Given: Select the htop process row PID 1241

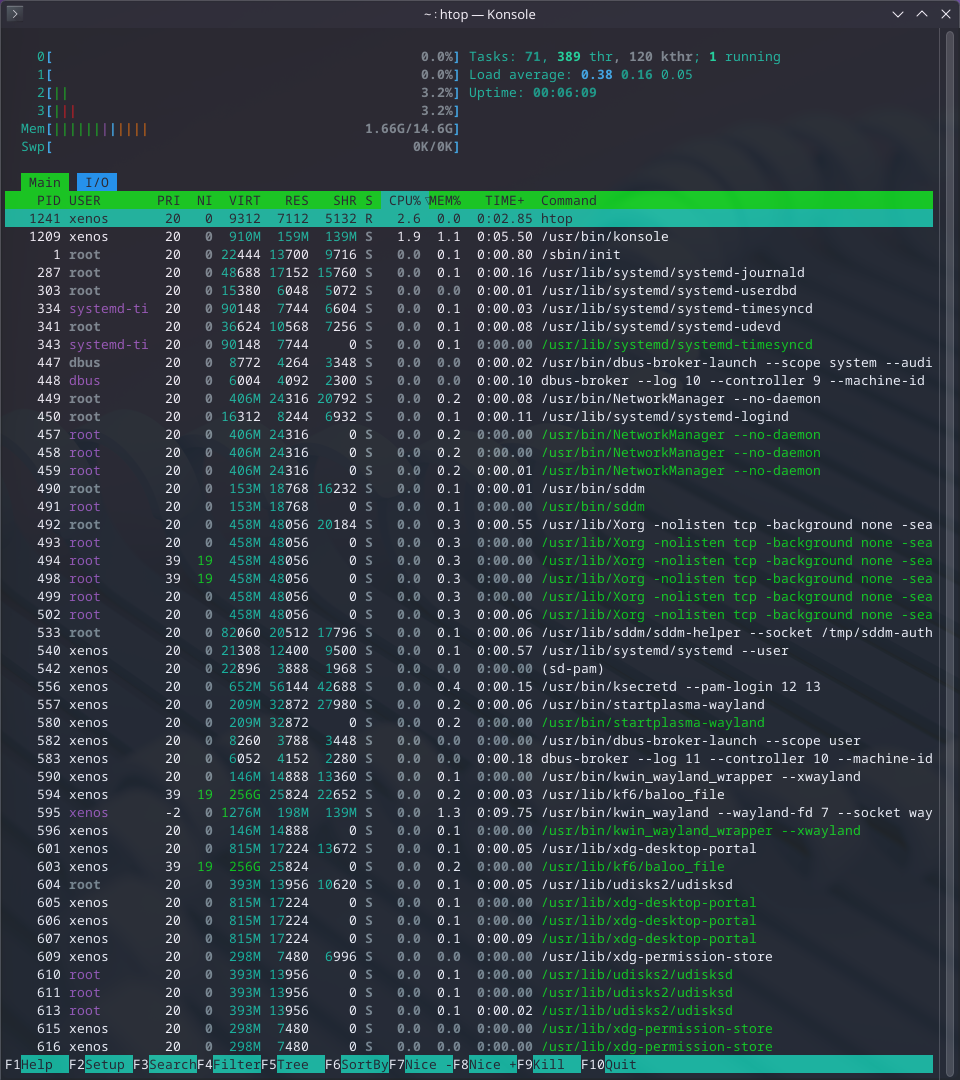Looking at the screenshot, I should pyautogui.click(x=469, y=218).
